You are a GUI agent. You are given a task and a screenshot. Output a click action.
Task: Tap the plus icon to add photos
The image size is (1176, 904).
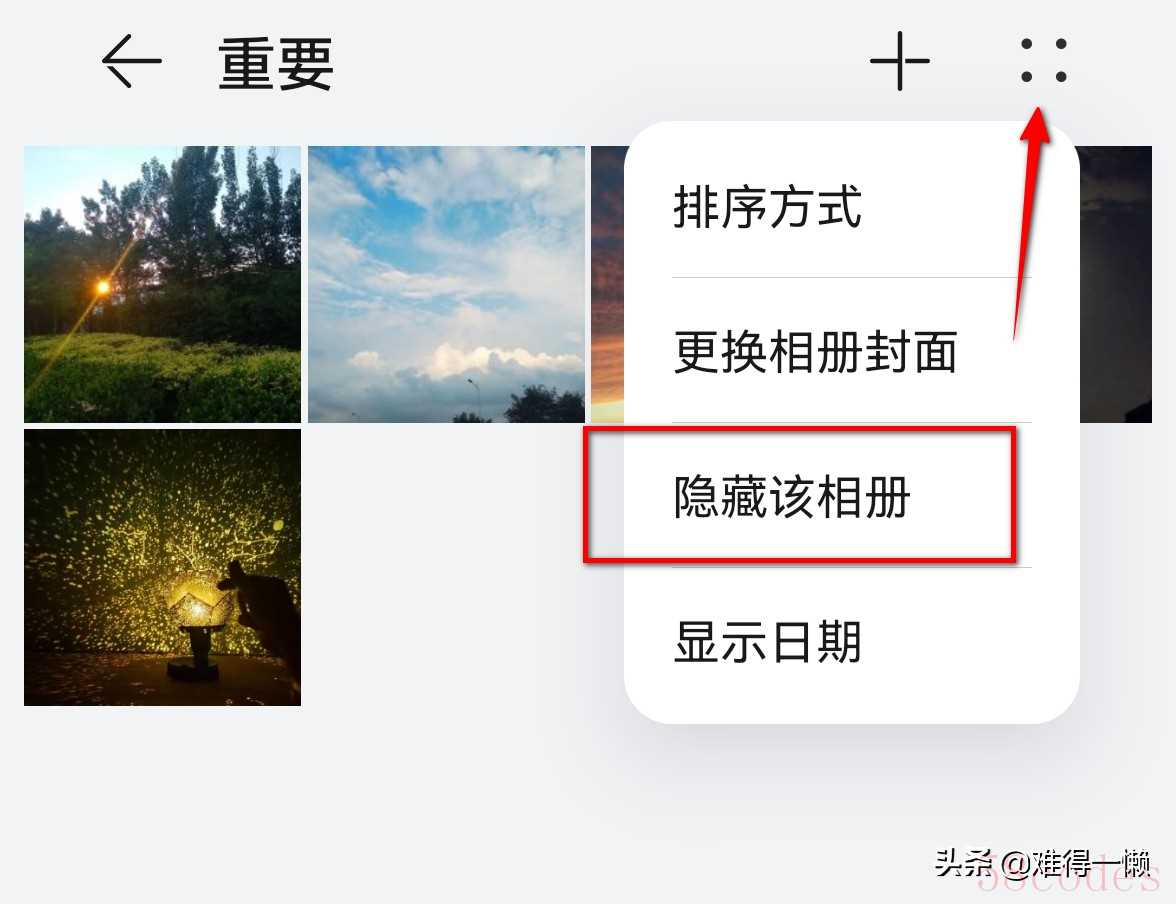point(899,61)
